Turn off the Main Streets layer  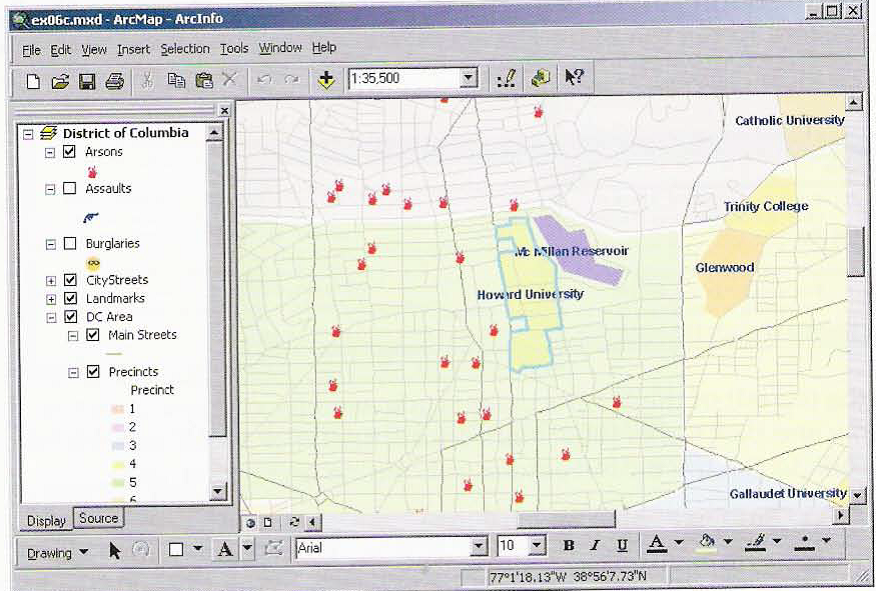(93, 335)
